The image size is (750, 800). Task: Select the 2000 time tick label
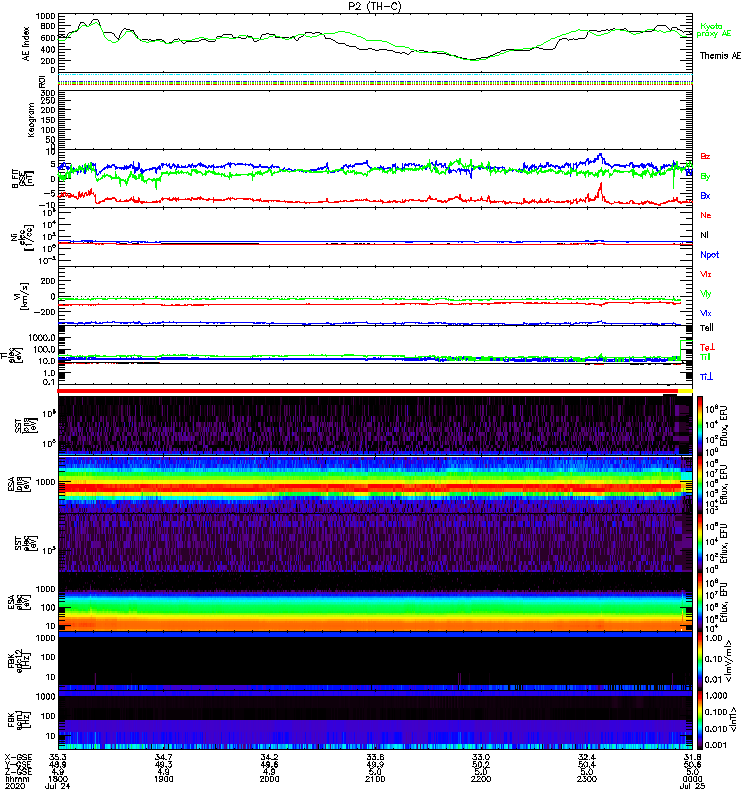[x=269, y=779]
